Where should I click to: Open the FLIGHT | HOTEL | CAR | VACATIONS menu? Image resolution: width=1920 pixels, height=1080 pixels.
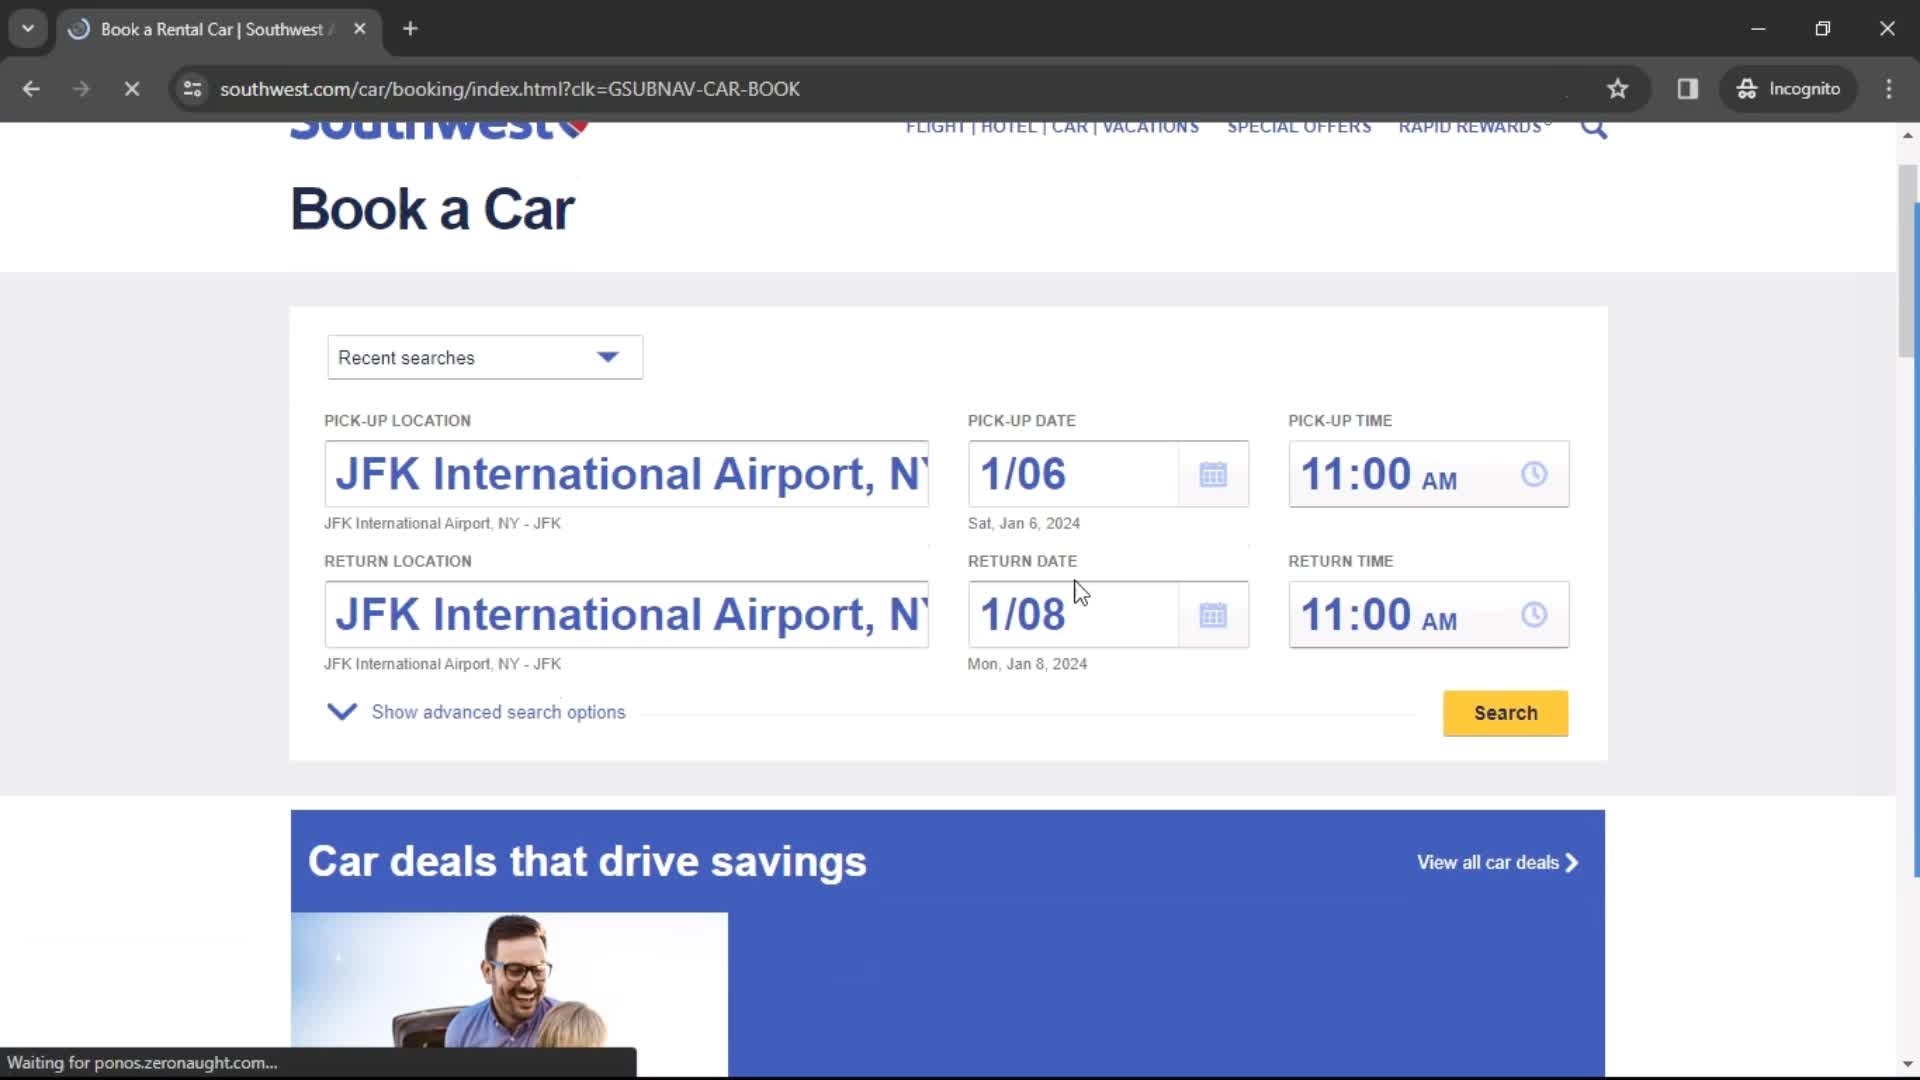(1050, 125)
